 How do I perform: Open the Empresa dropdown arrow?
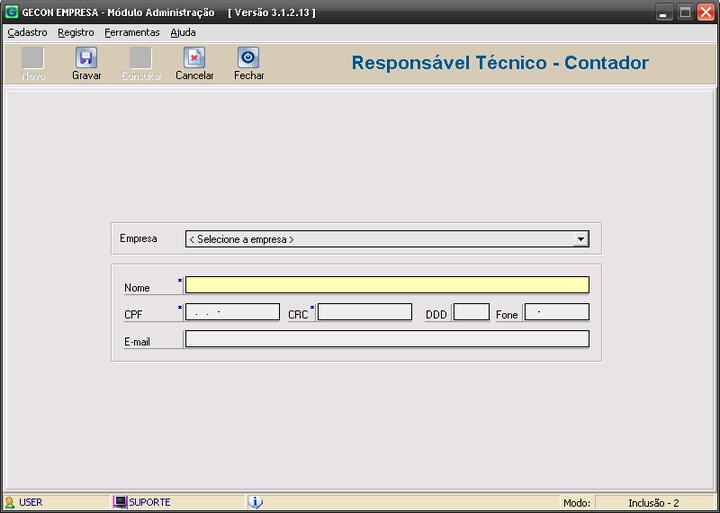pyautogui.click(x=580, y=240)
